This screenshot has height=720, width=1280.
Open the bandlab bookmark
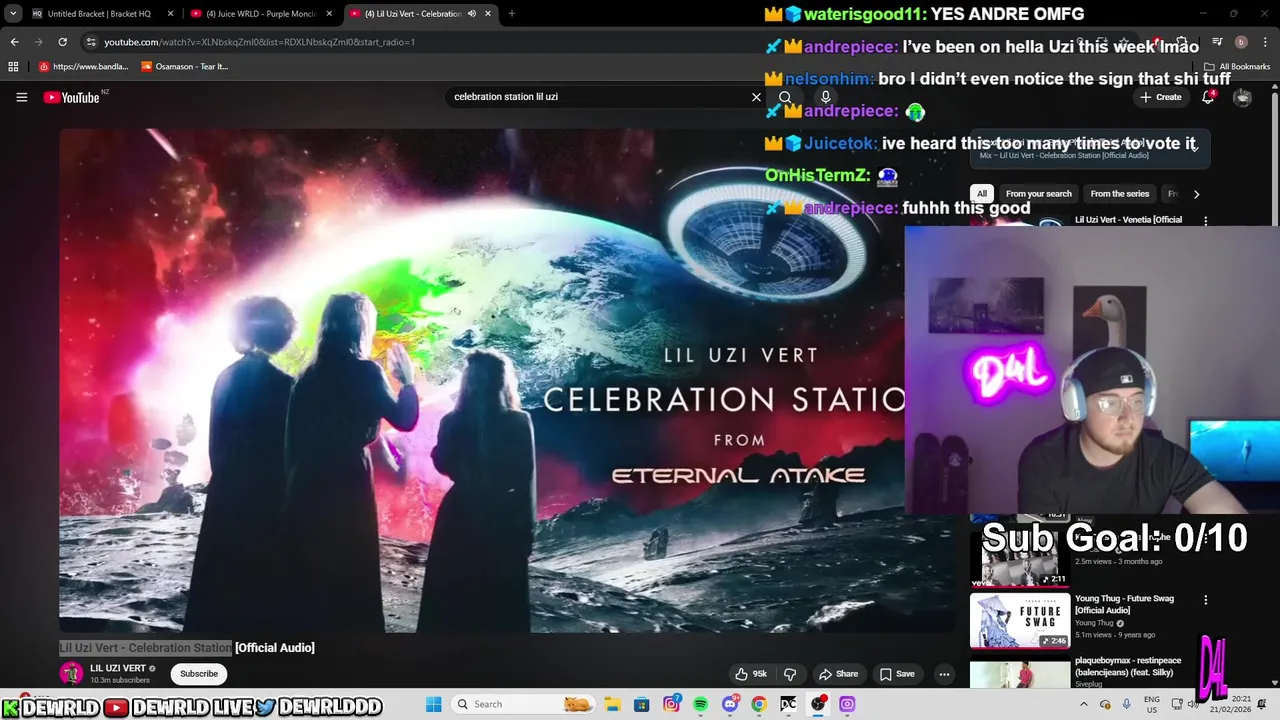(x=84, y=66)
